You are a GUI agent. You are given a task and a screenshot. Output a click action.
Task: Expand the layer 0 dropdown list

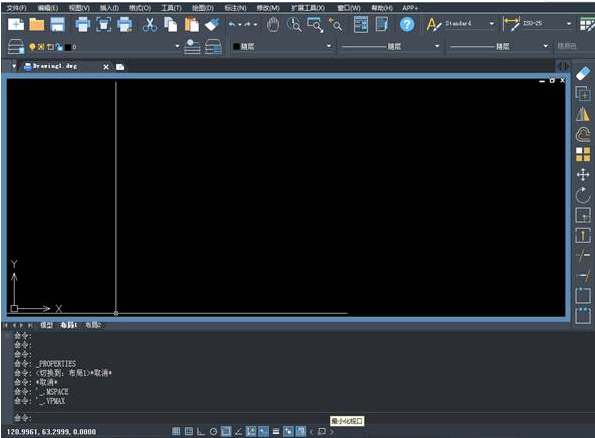click(177, 46)
